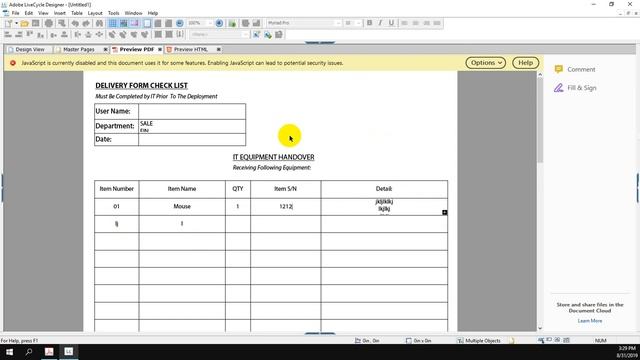This screenshot has height=360, width=640.
Task: Close the Master Pages tab
Action: click(x=105, y=49)
